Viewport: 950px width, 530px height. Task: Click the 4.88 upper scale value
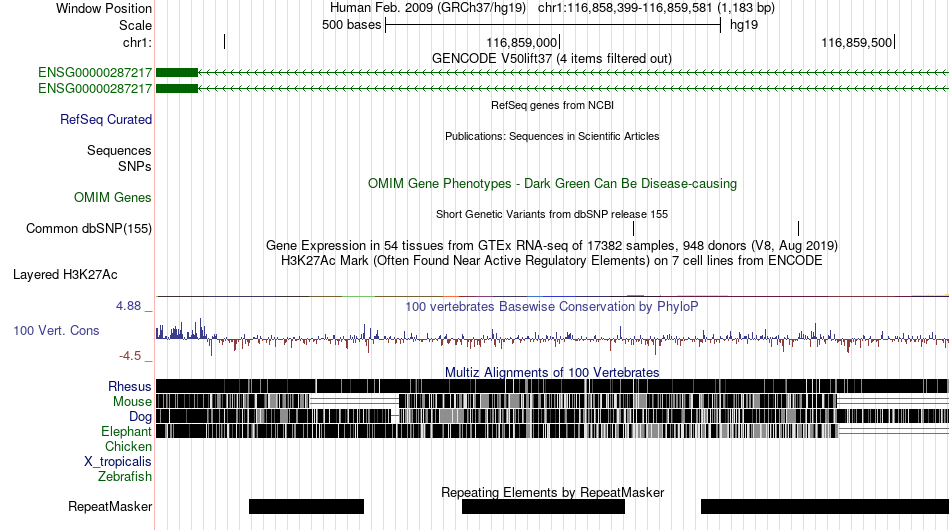pyautogui.click(x=128, y=306)
